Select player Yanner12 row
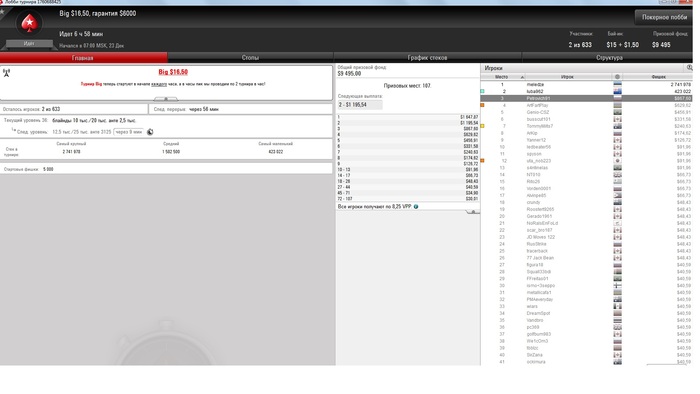700x394 pixels. [x=586, y=140]
